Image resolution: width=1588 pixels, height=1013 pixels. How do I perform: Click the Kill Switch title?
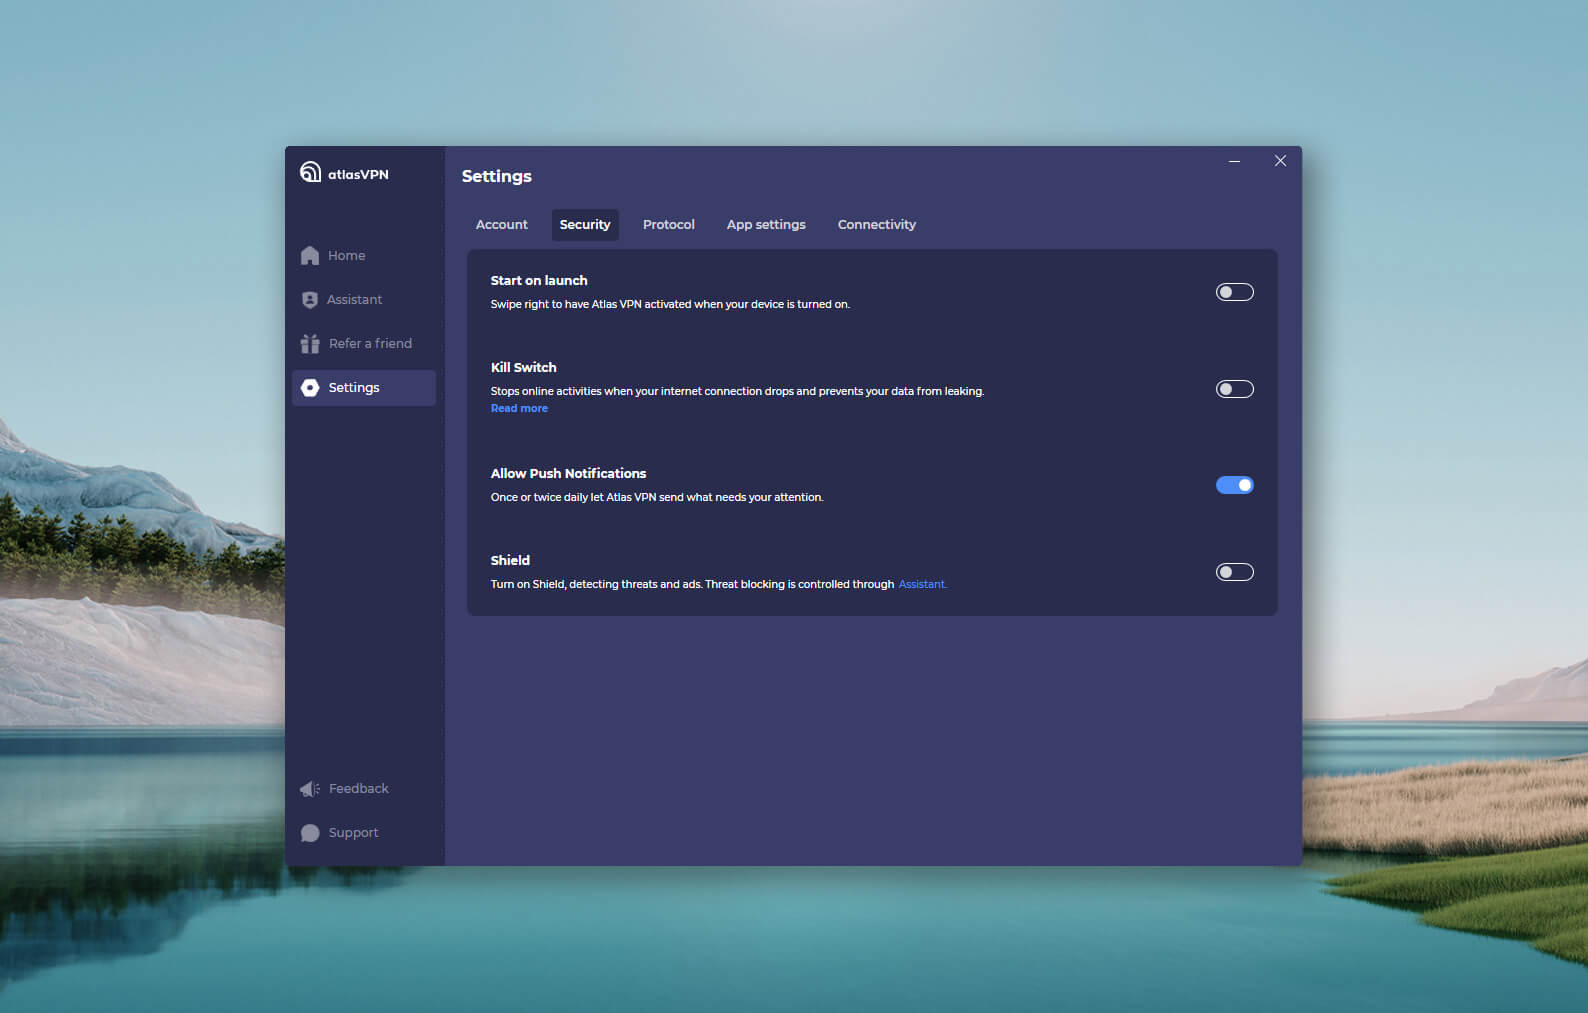(523, 368)
